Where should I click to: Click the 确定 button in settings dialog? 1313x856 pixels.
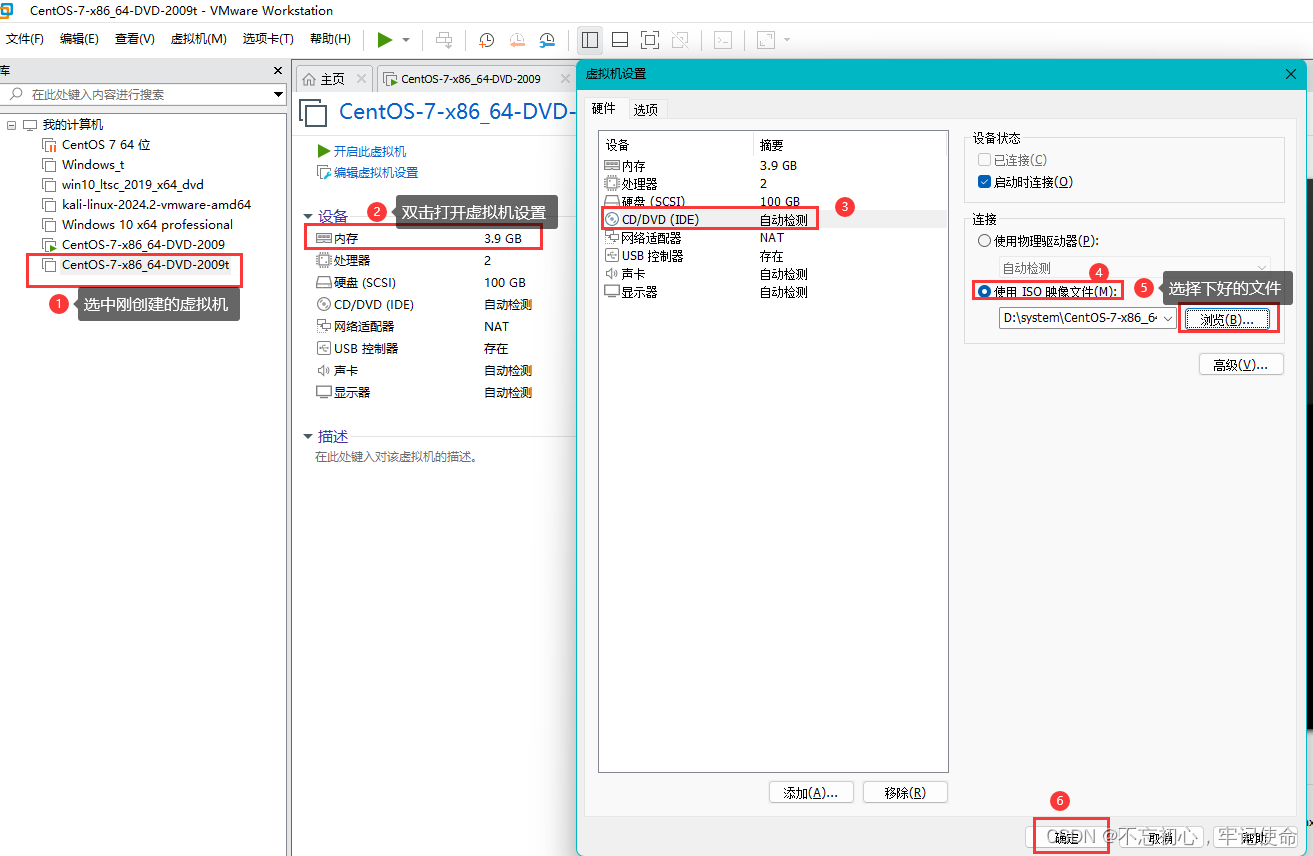coord(1068,837)
